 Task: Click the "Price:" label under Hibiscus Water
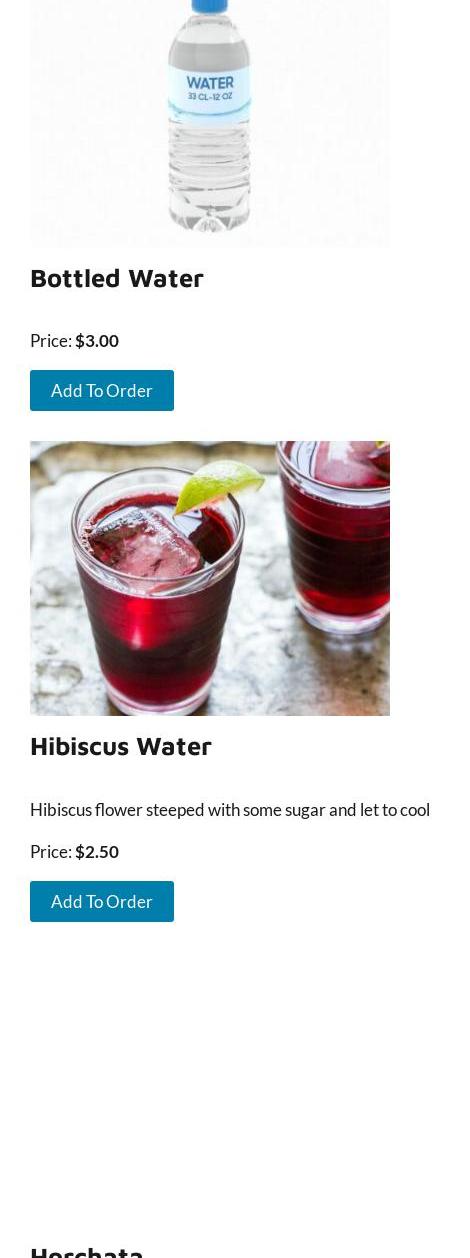click(51, 852)
